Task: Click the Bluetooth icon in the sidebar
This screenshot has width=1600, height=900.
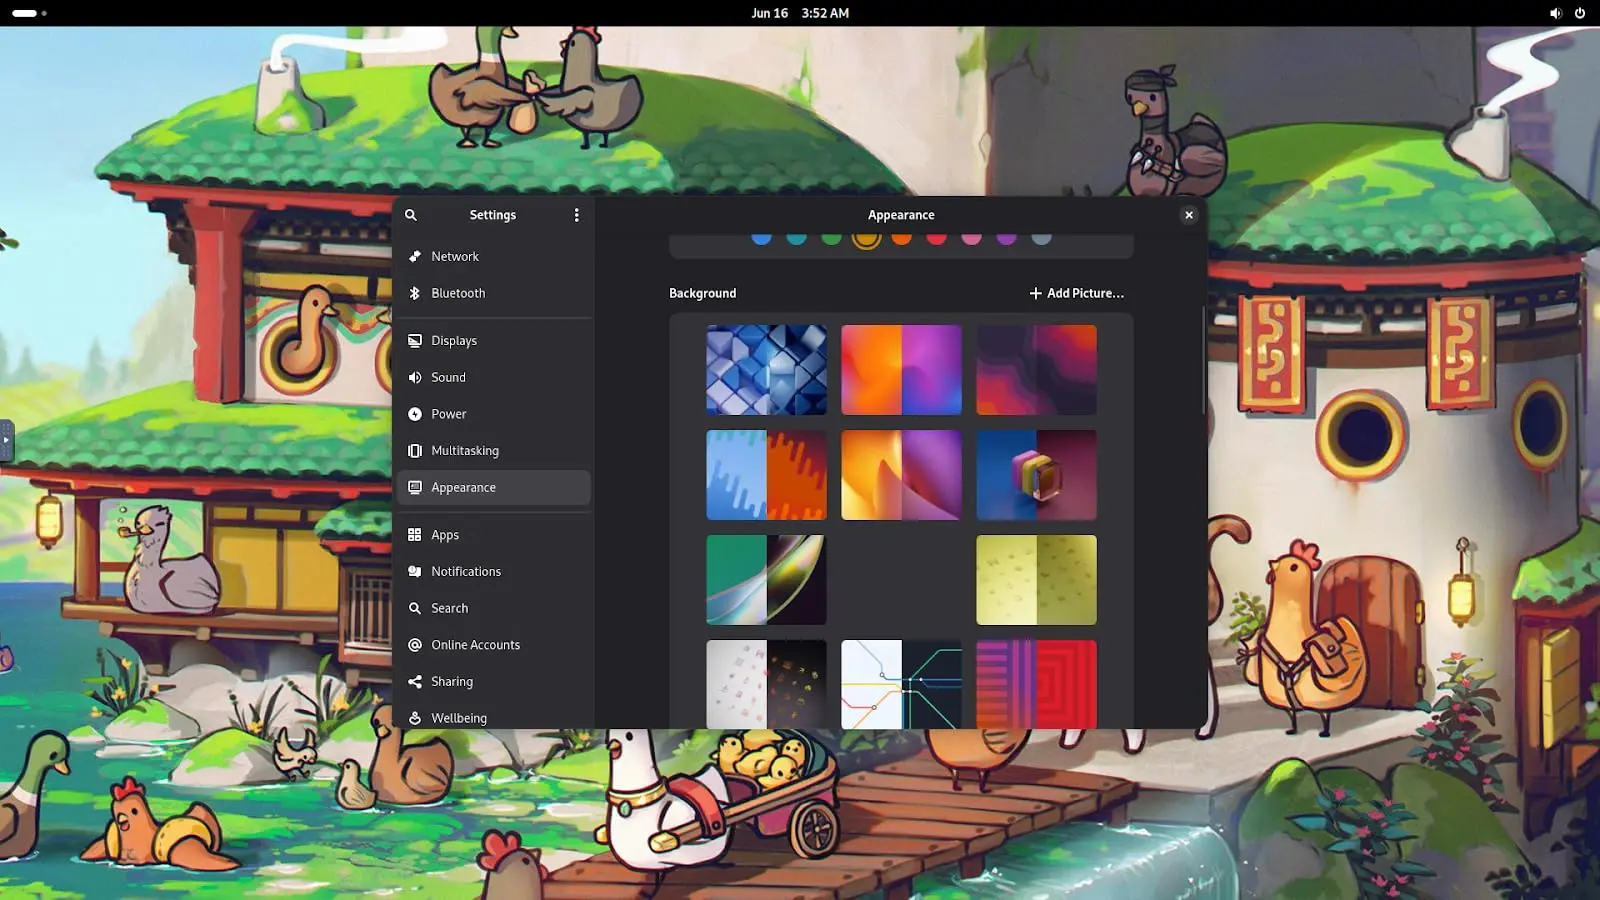Action: pos(415,293)
